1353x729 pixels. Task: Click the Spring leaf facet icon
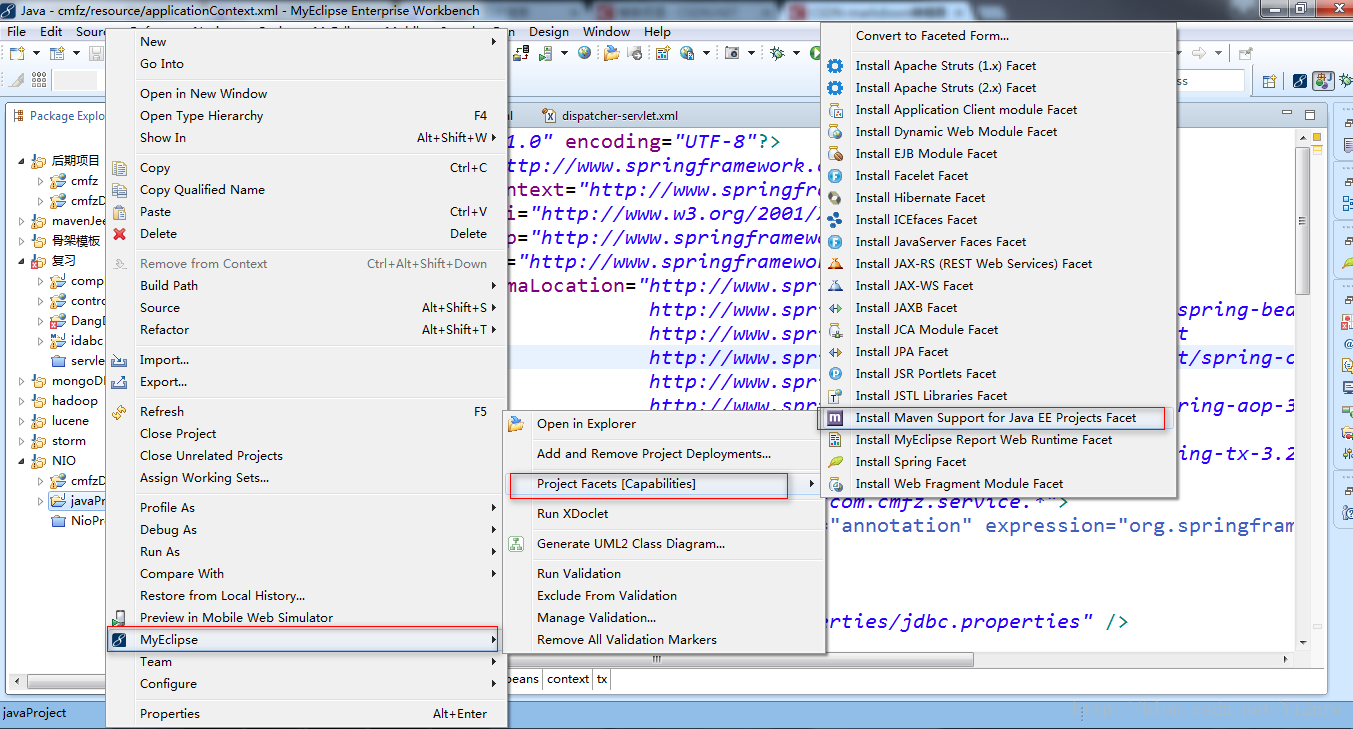(835, 462)
